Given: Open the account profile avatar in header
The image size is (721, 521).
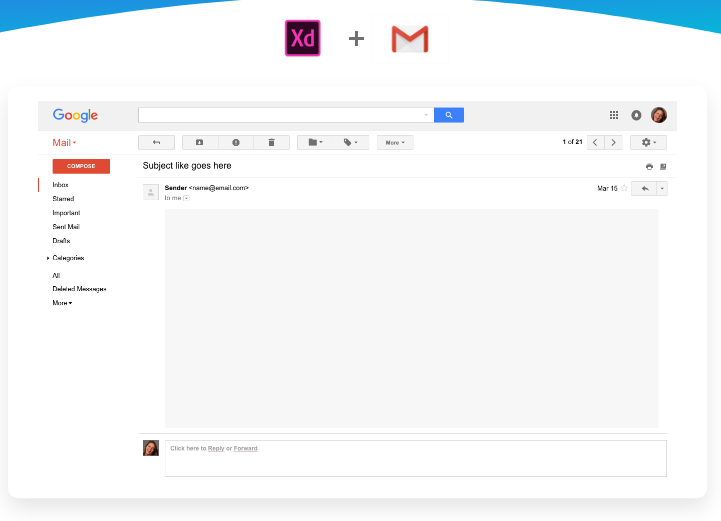Looking at the screenshot, I should pyautogui.click(x=659, y=115).
